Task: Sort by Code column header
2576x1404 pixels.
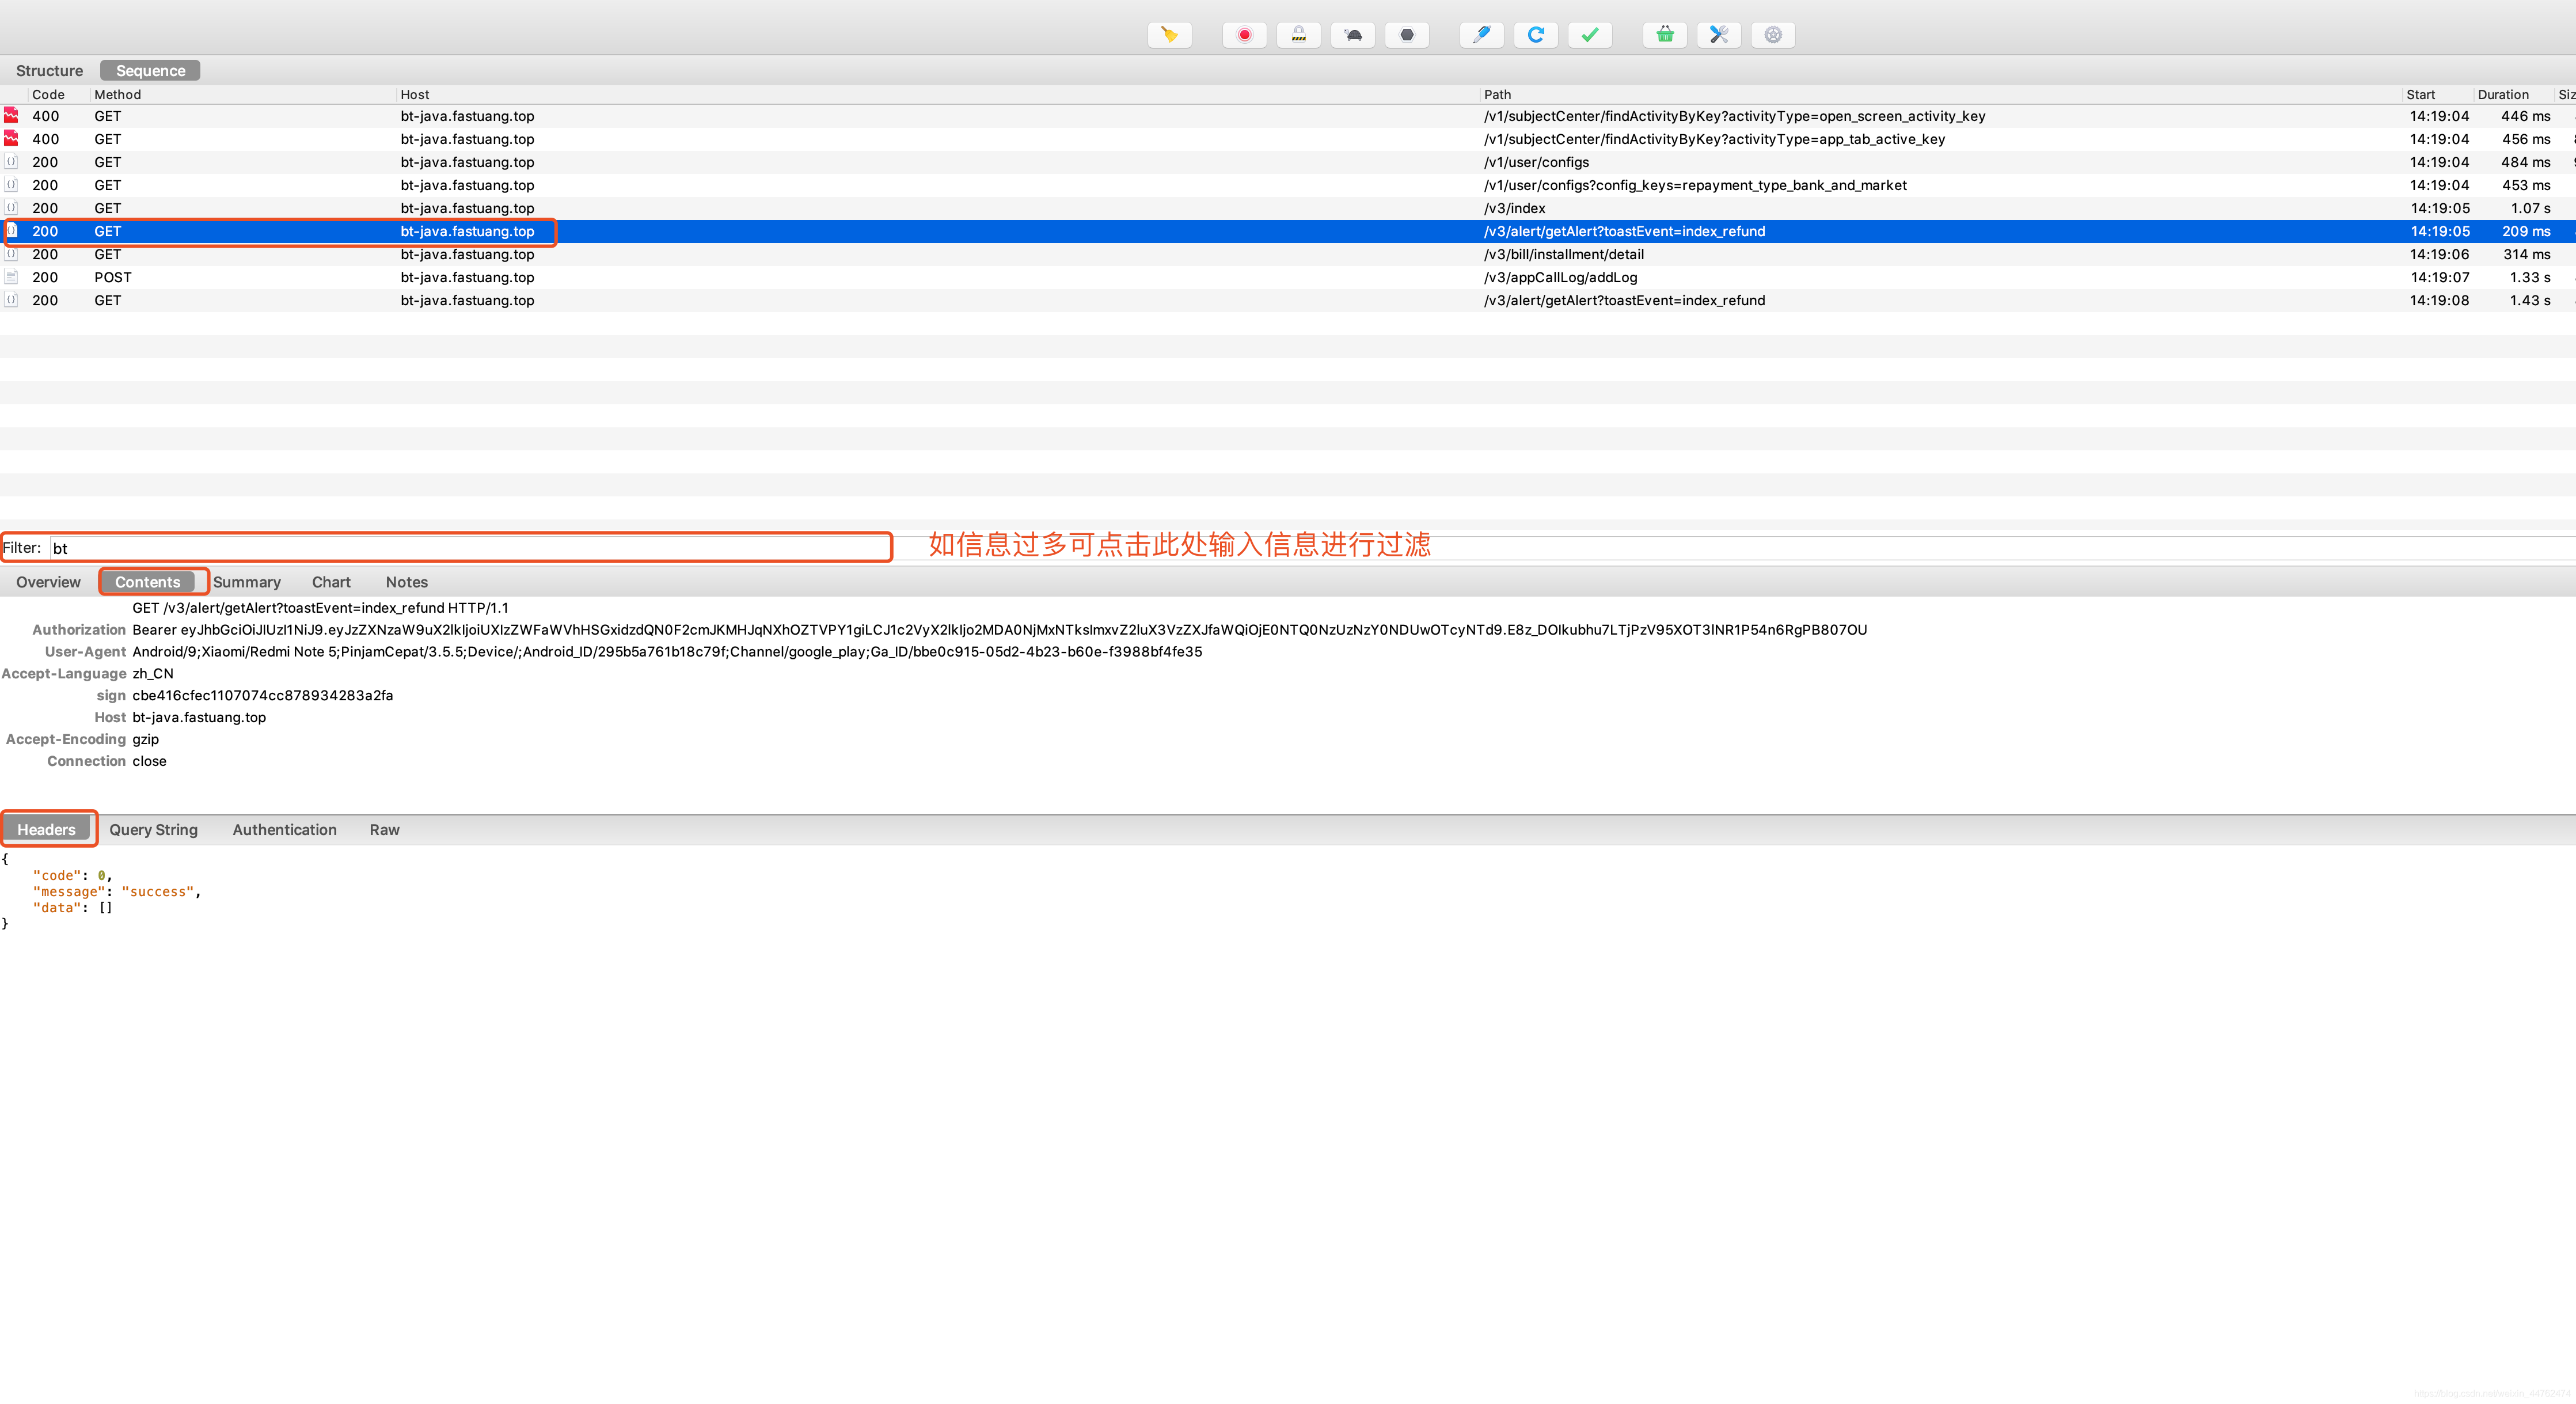Action: 48,95
